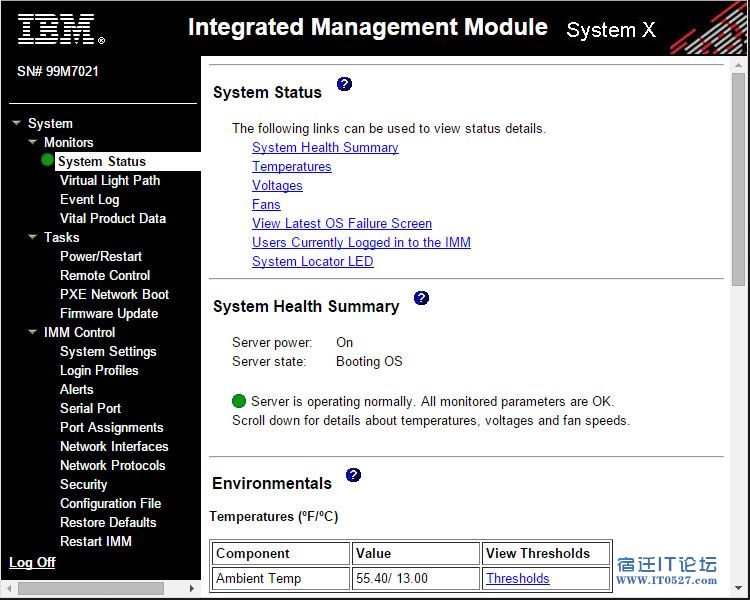This screenshot has width=750, height=600.
Task: Collapse the Tasks tree section
Action: coord(33,237)
